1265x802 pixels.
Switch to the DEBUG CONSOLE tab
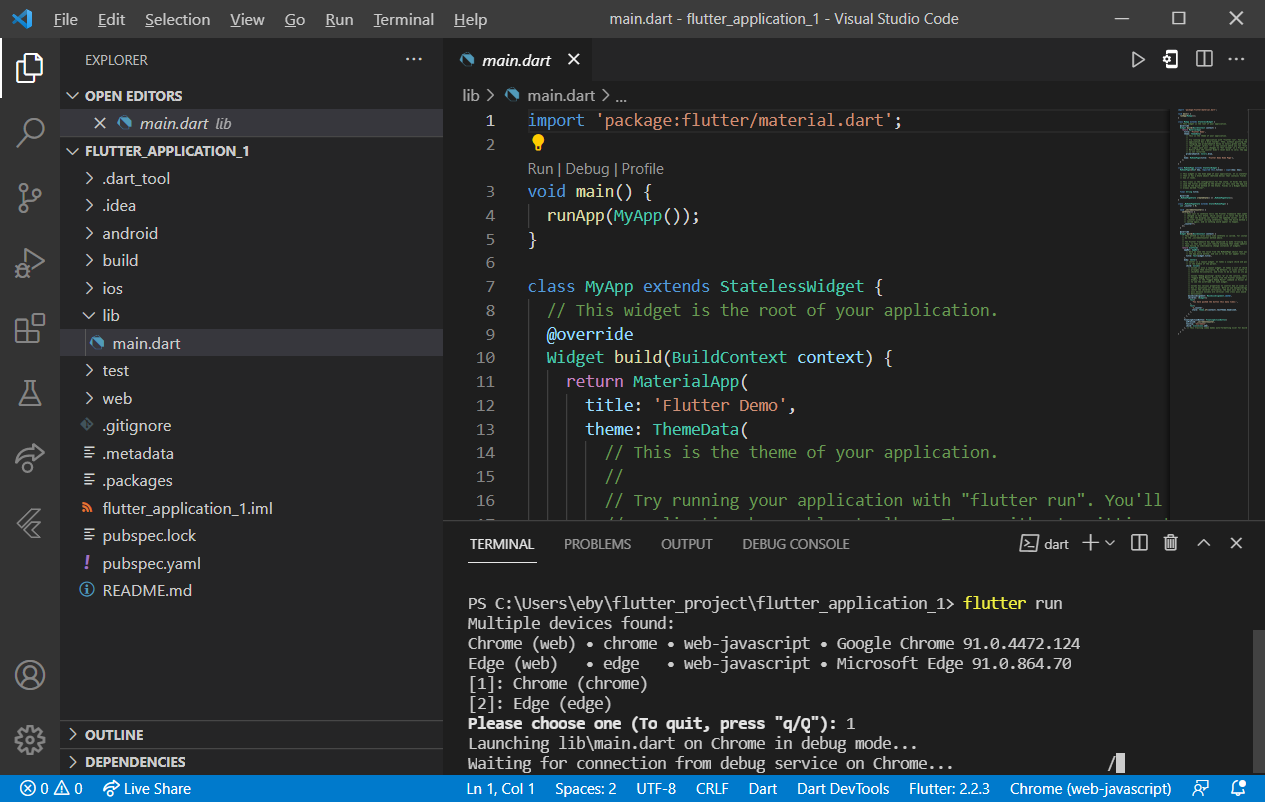[x=794, y=543]
